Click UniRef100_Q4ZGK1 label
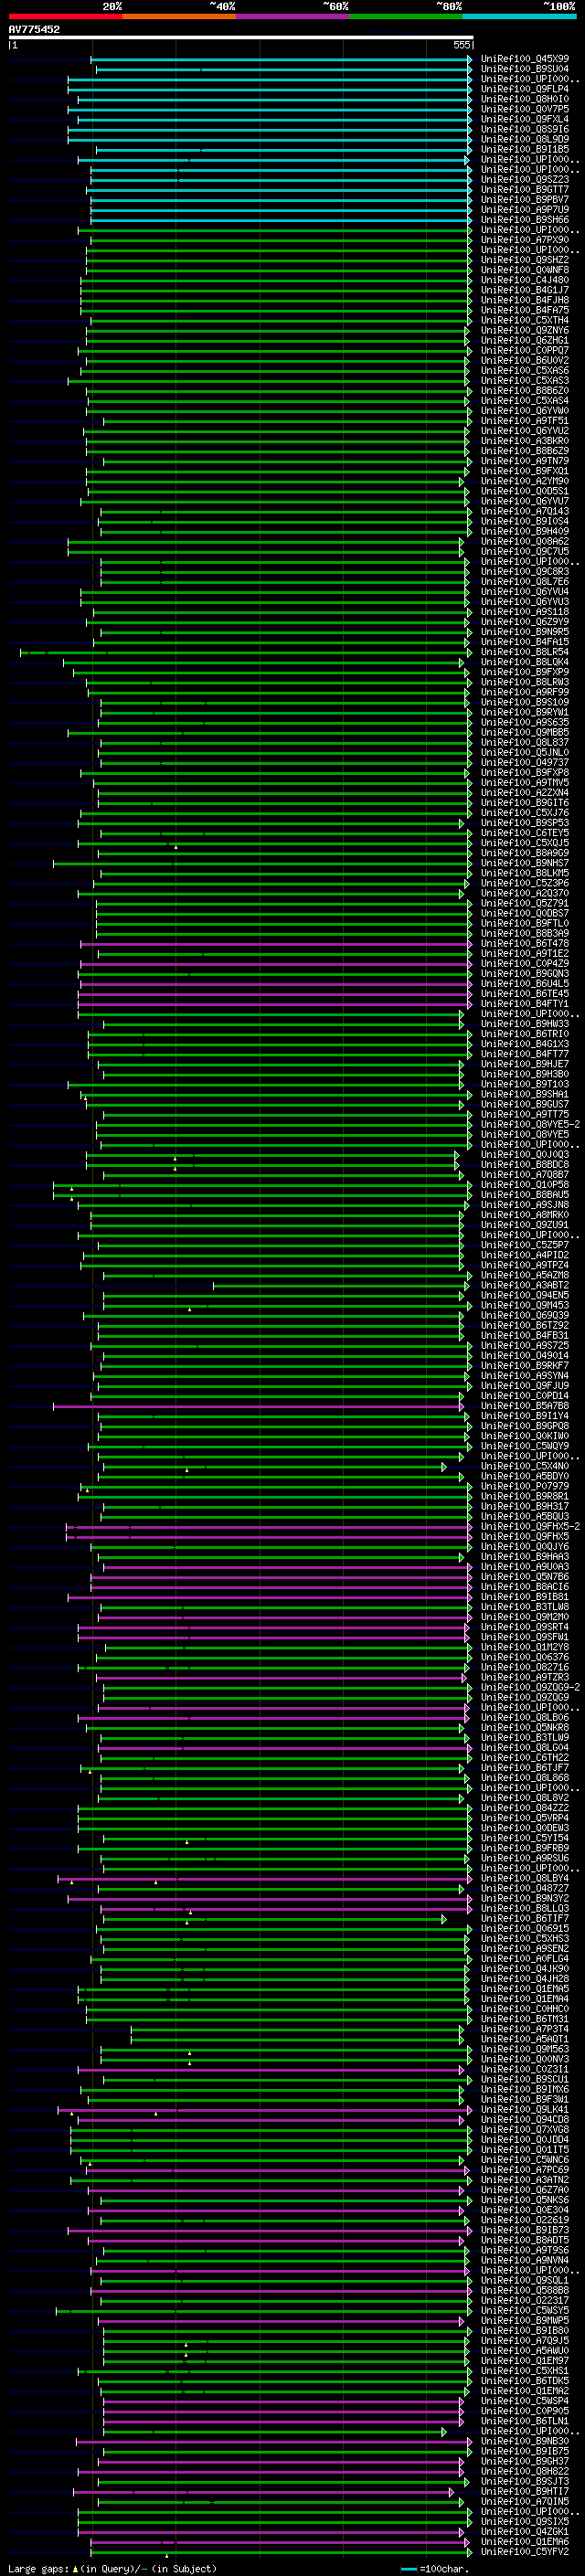Screen dimensions: 585x2576 pyautogui.click(x=524, y=2532)
